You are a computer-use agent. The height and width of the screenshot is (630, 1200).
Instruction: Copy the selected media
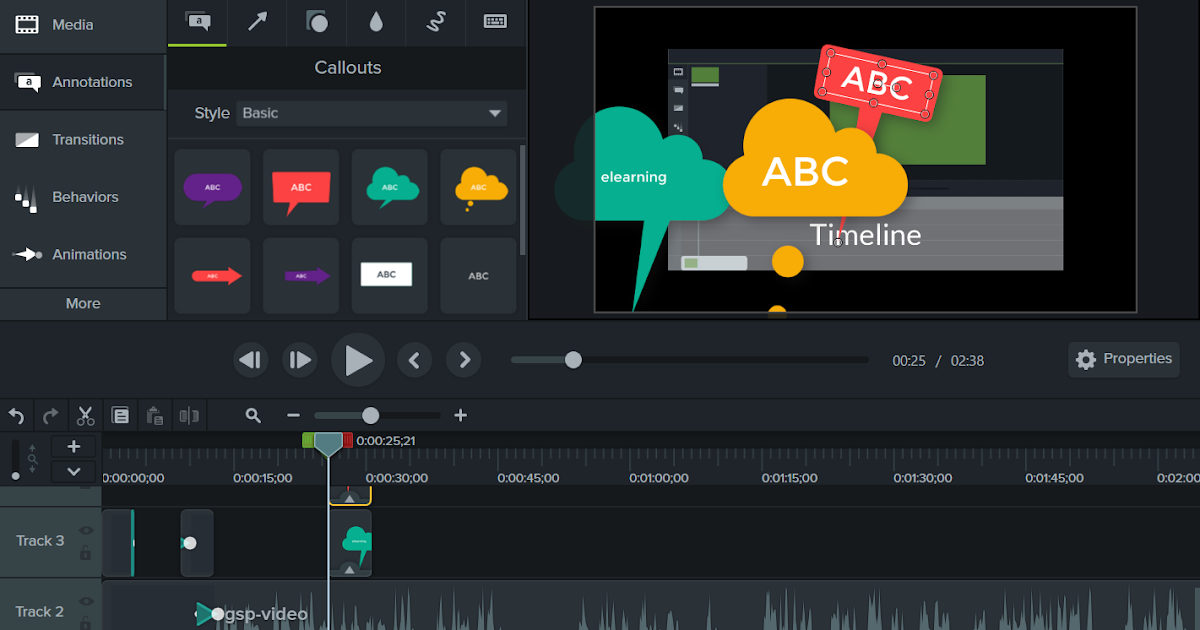pos(120,416)
